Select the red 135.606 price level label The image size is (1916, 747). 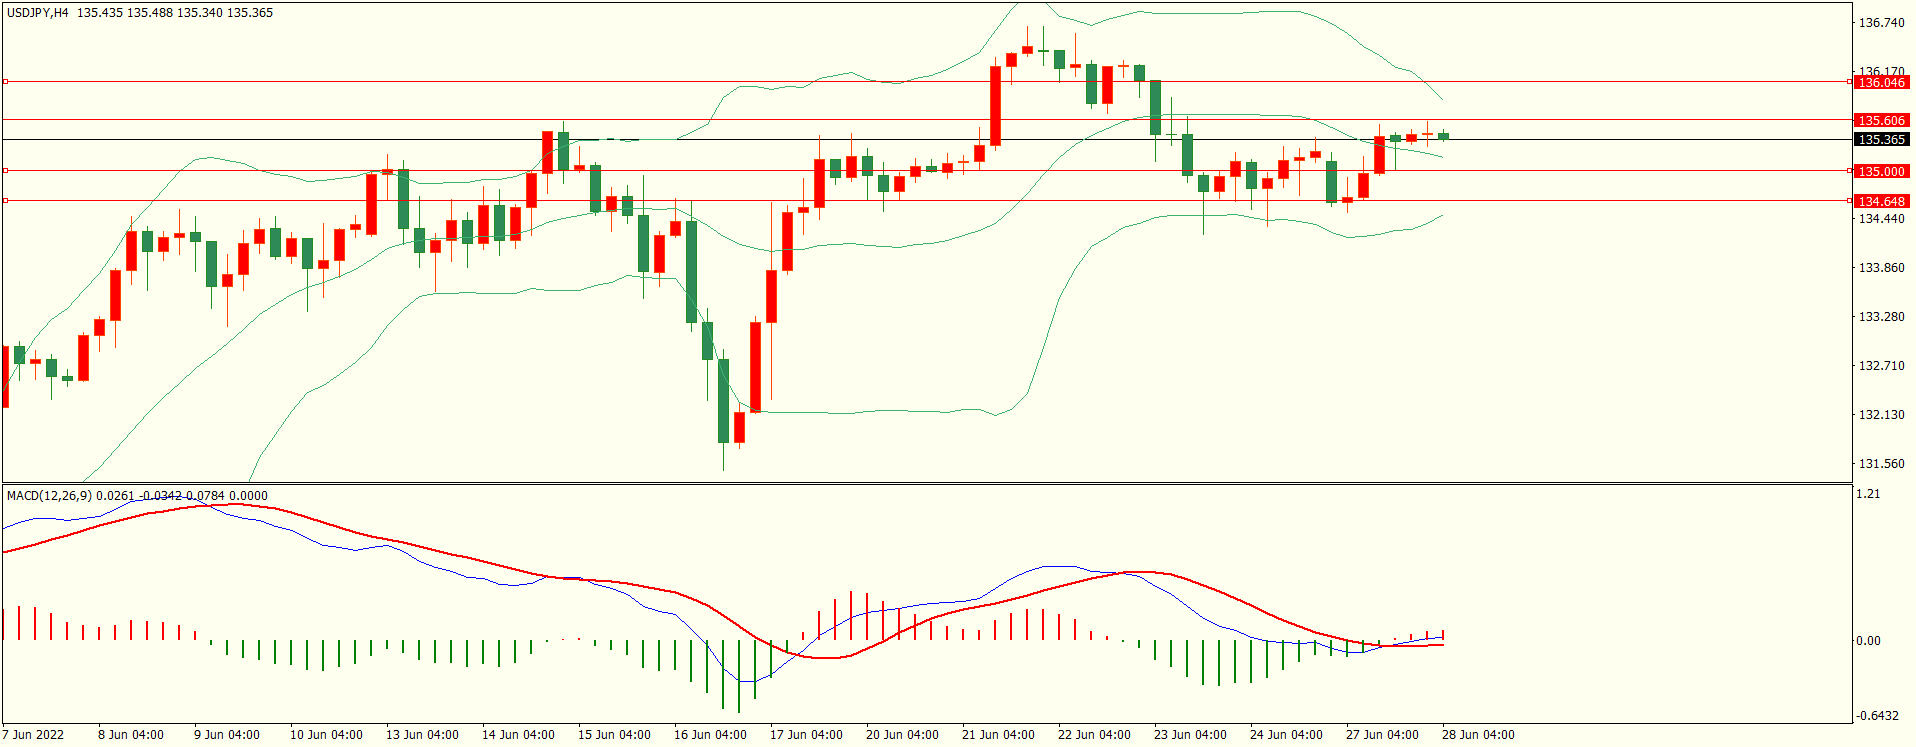point(1881,121)
